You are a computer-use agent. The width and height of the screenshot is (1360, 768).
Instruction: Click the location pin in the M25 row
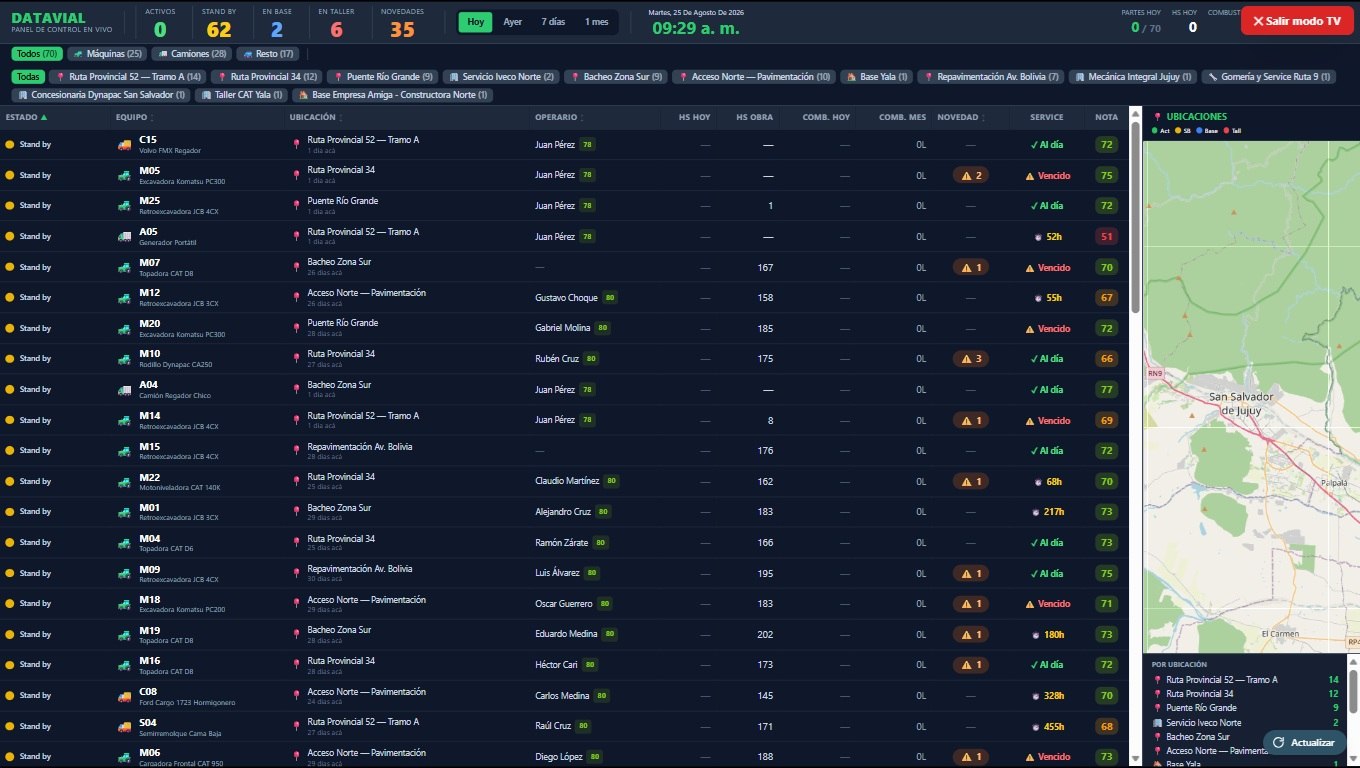296,206
